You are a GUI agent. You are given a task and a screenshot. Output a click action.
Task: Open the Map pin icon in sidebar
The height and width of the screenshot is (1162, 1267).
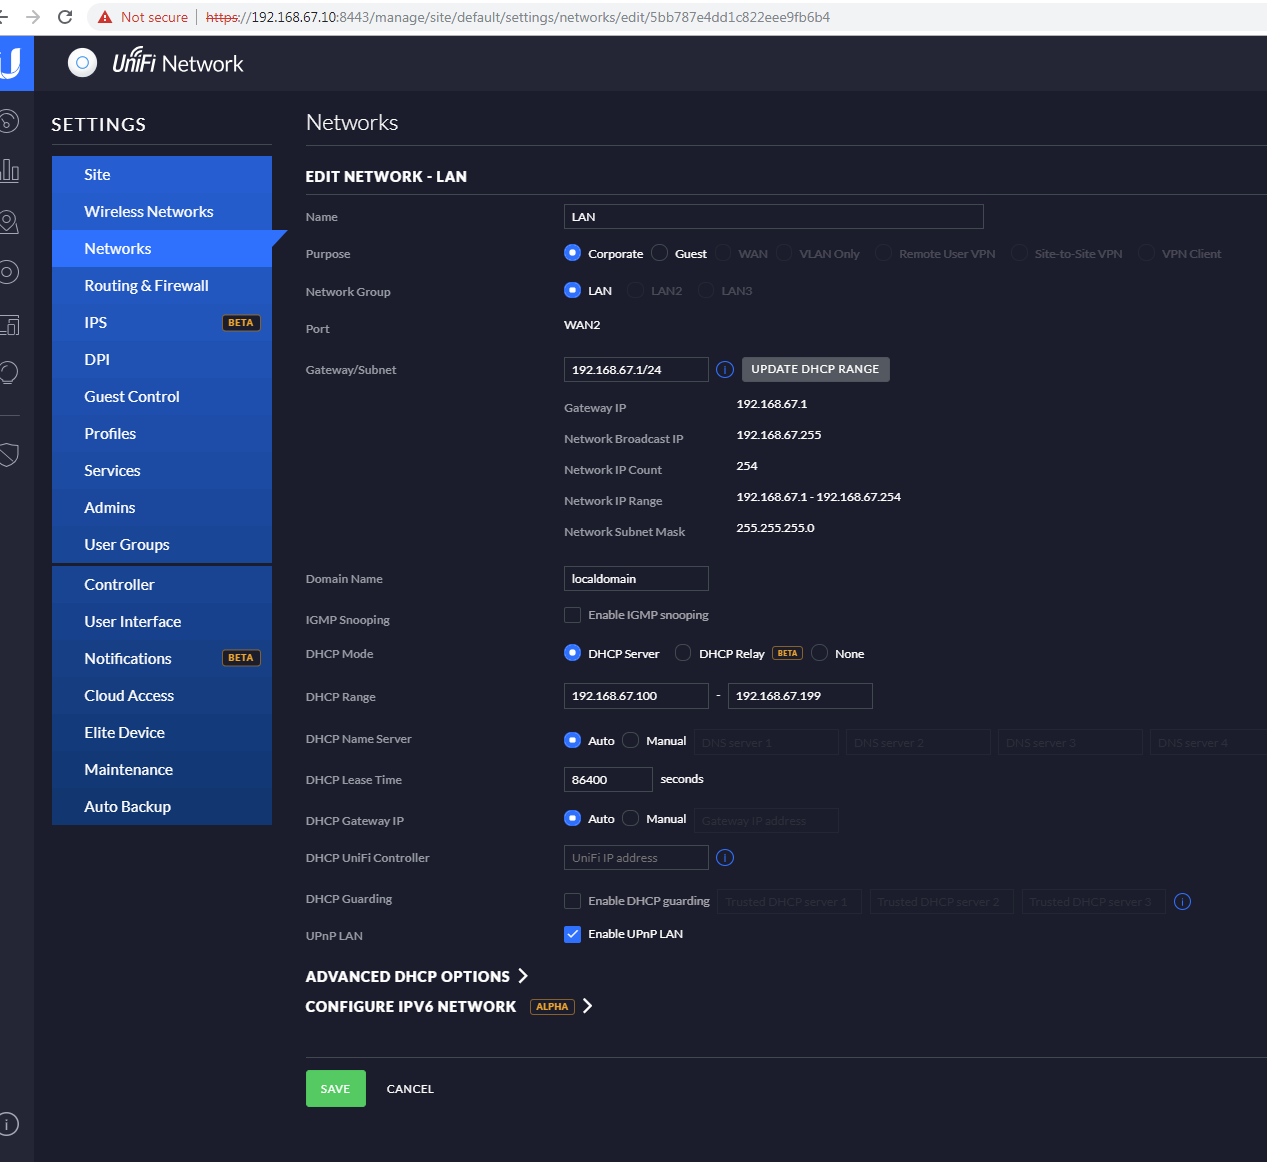[x=9, y=222]
